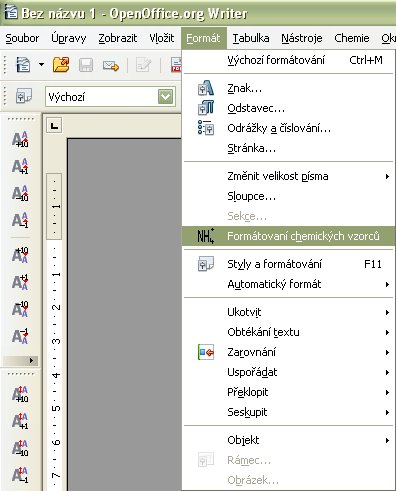Select the Stránka... menu entry
This screenshot has height=491, width=396.
(x=289, y=148)
